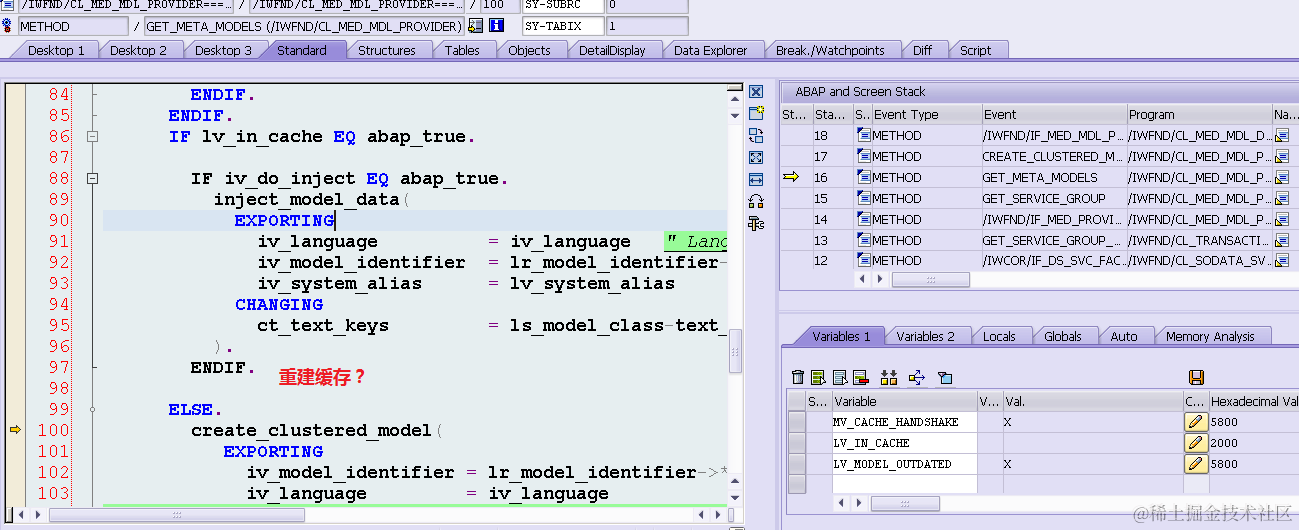Click the navigate icon on stack row 12
The width and height of the screenshot is (1299, 530).
(x=1282, y=261)
